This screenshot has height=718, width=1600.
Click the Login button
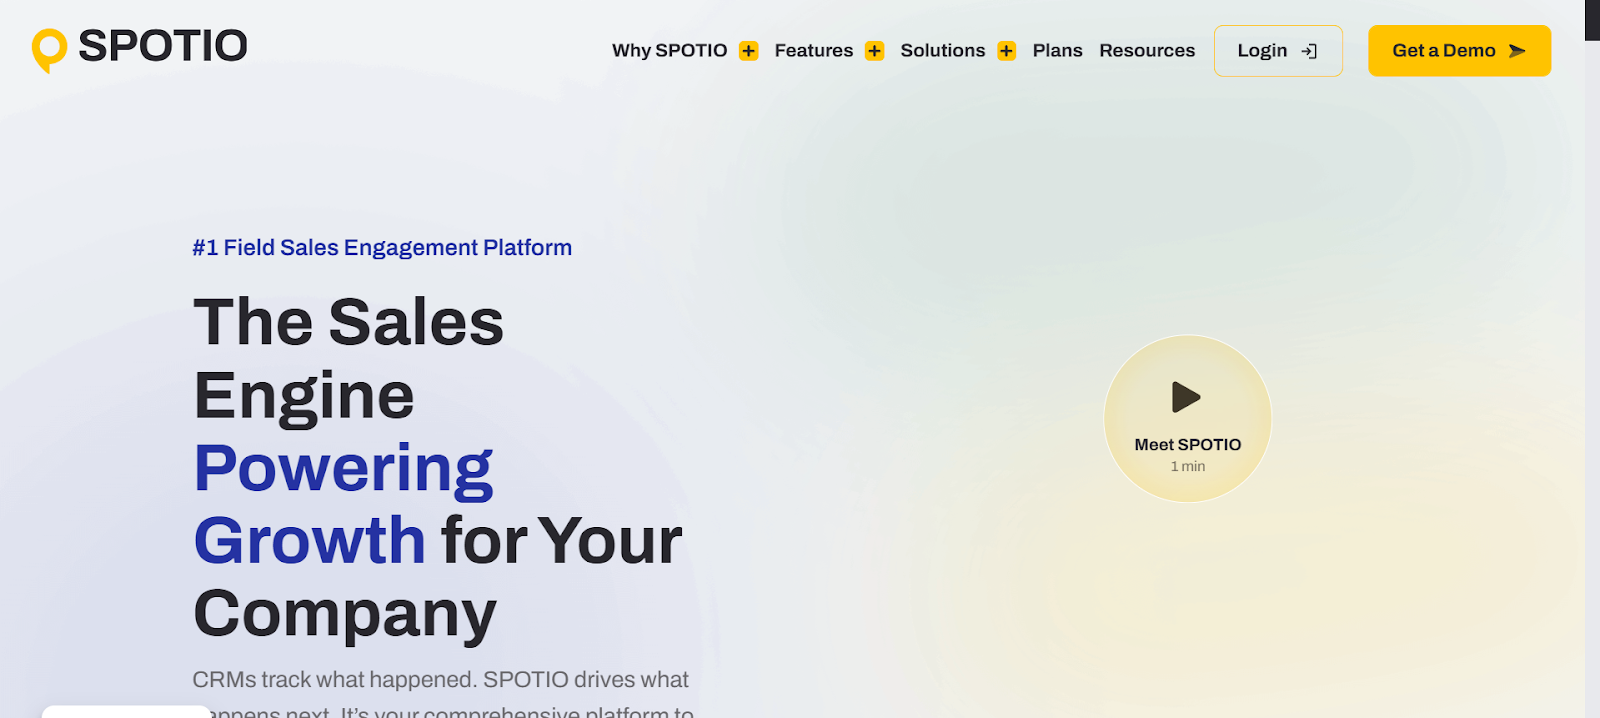1278,51
